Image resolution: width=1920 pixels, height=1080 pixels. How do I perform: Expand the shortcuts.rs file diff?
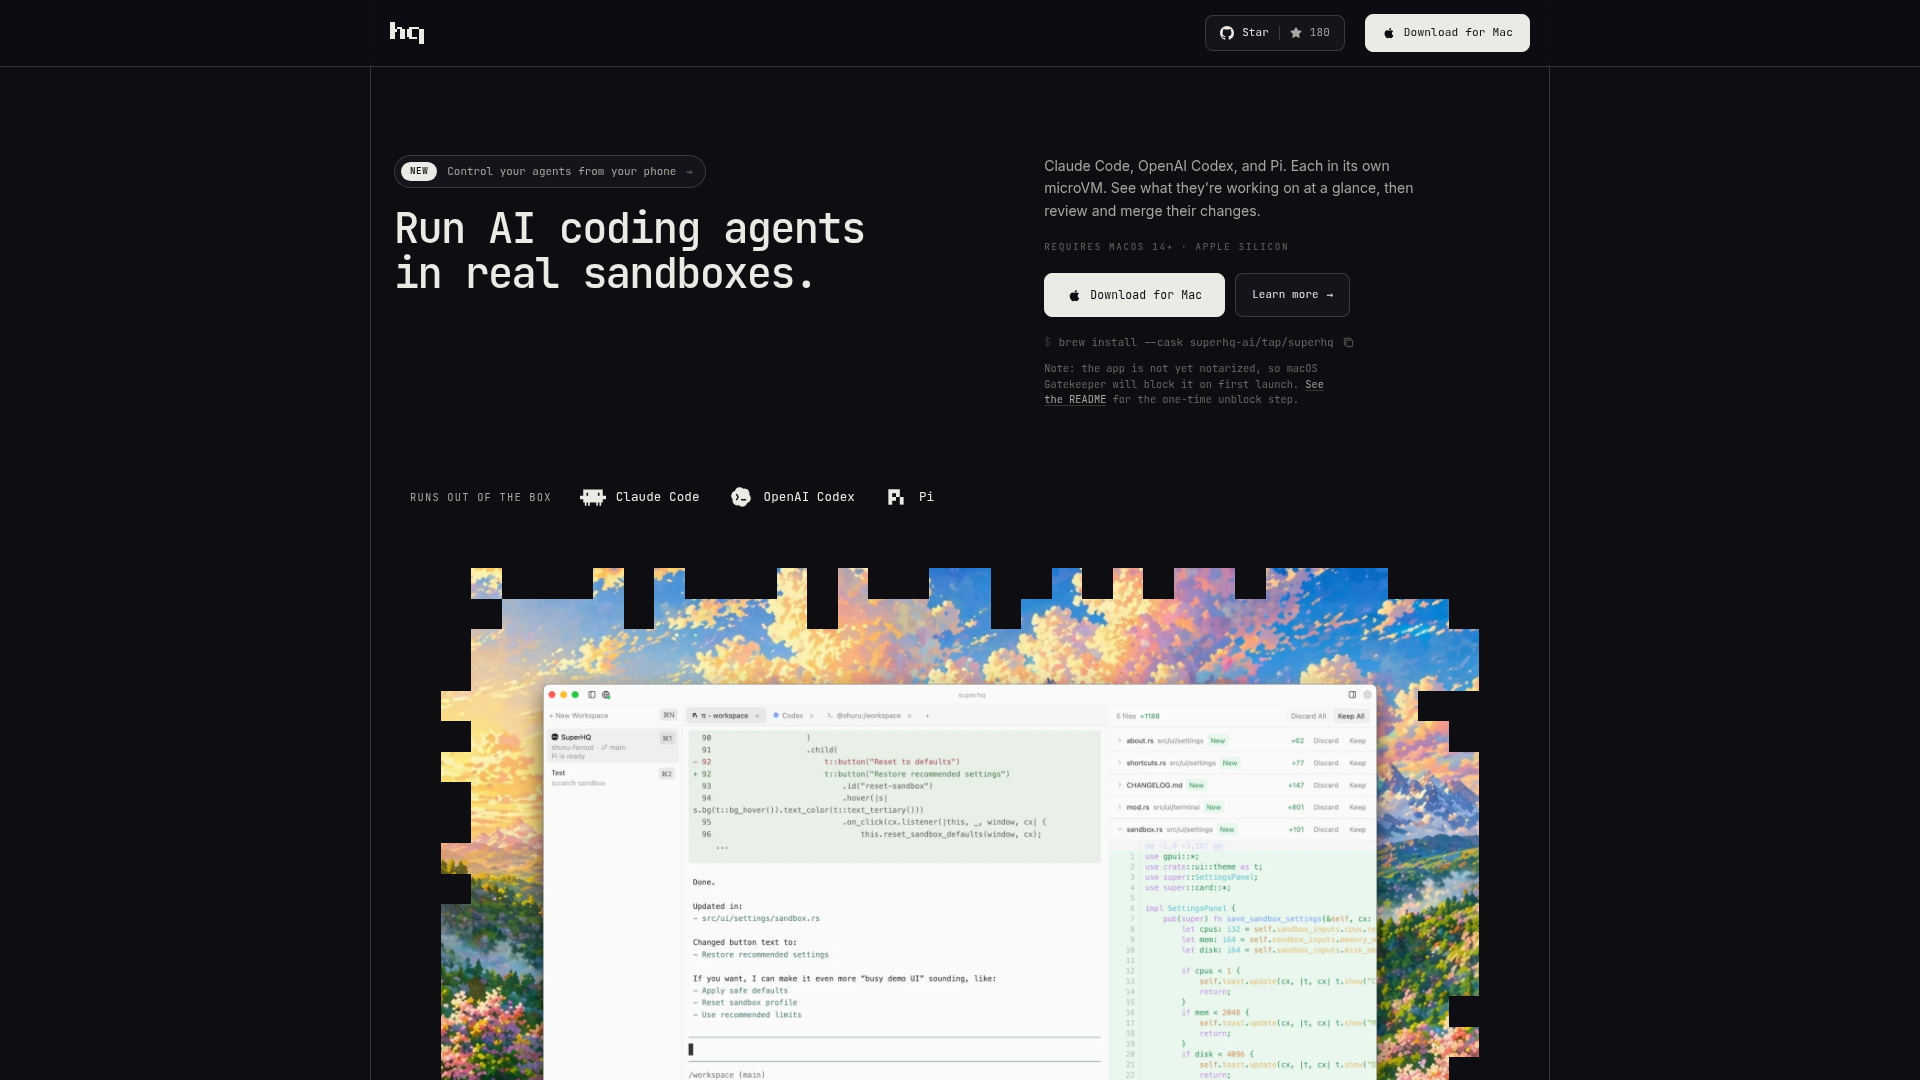[x=1119, y=763]
